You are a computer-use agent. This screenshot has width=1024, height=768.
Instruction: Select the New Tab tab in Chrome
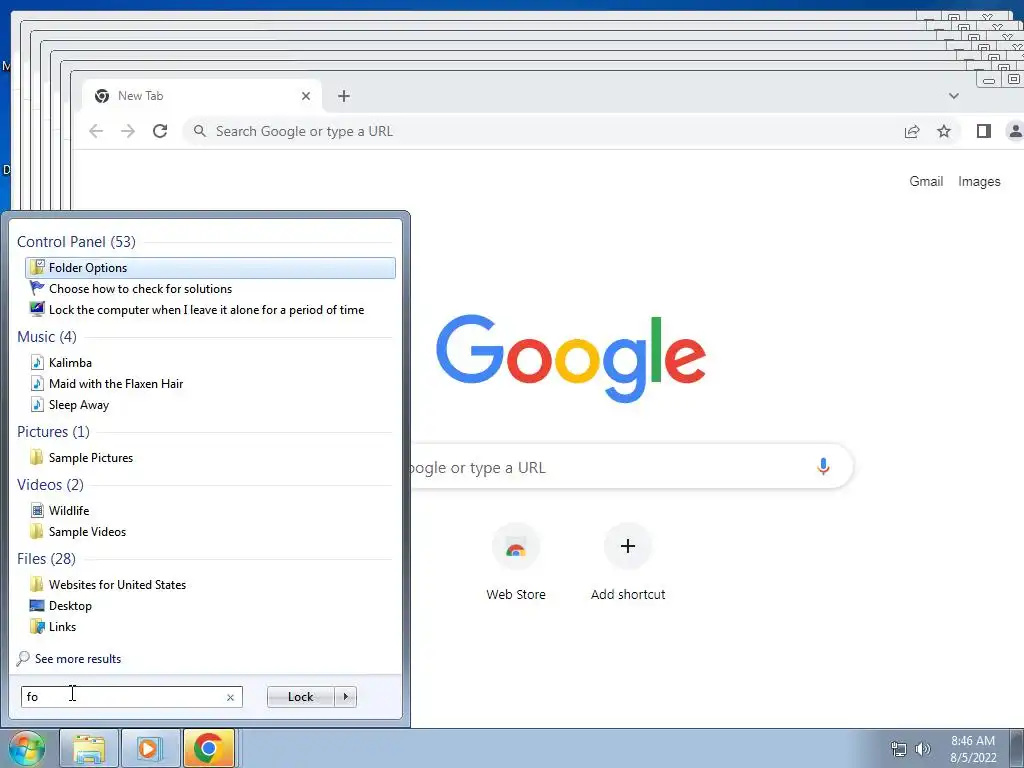click(202, 96)
